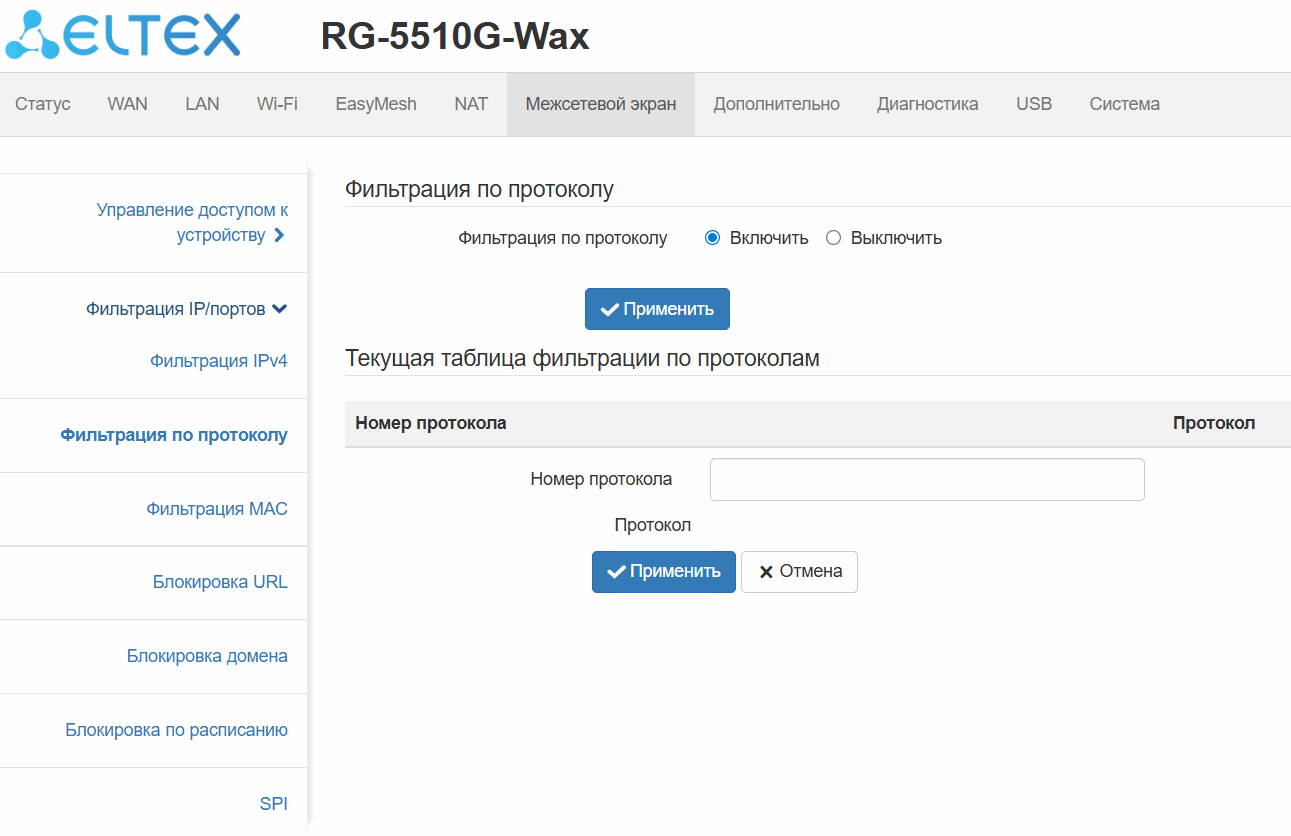This screenshot has width=1291, height=836.
Task: Open the Диагностика tab
Action: [x=928, y=104]
